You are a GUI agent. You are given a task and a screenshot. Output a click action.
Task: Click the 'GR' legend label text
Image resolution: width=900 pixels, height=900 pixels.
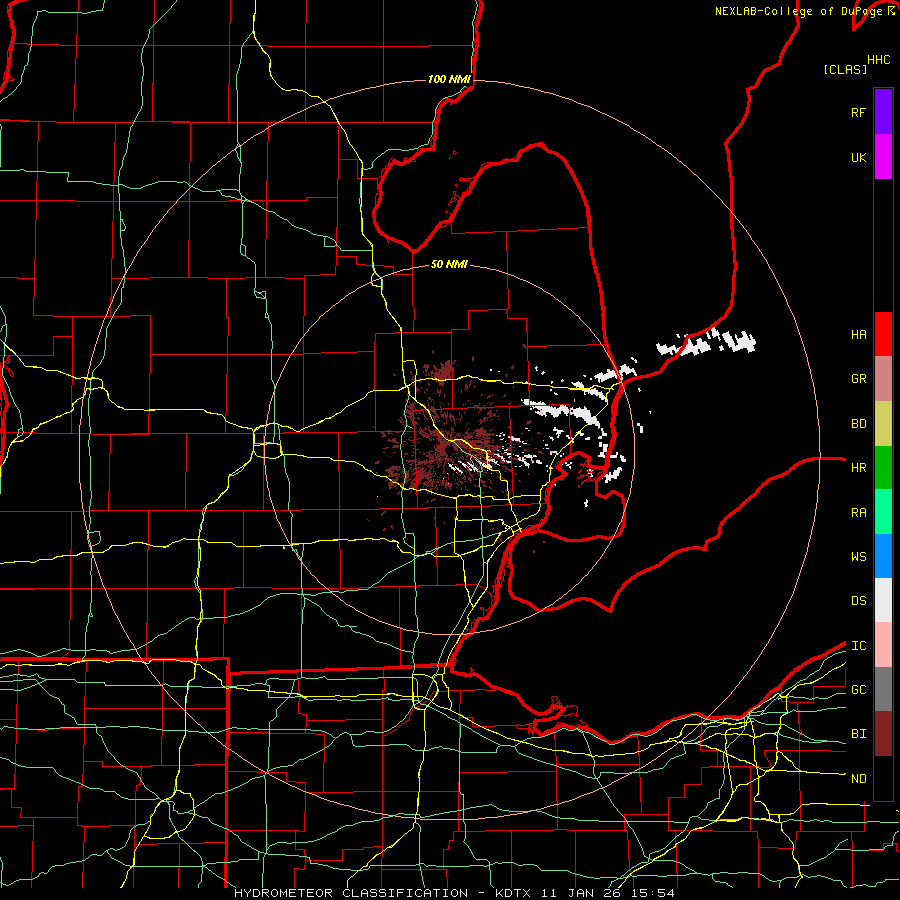858,379
